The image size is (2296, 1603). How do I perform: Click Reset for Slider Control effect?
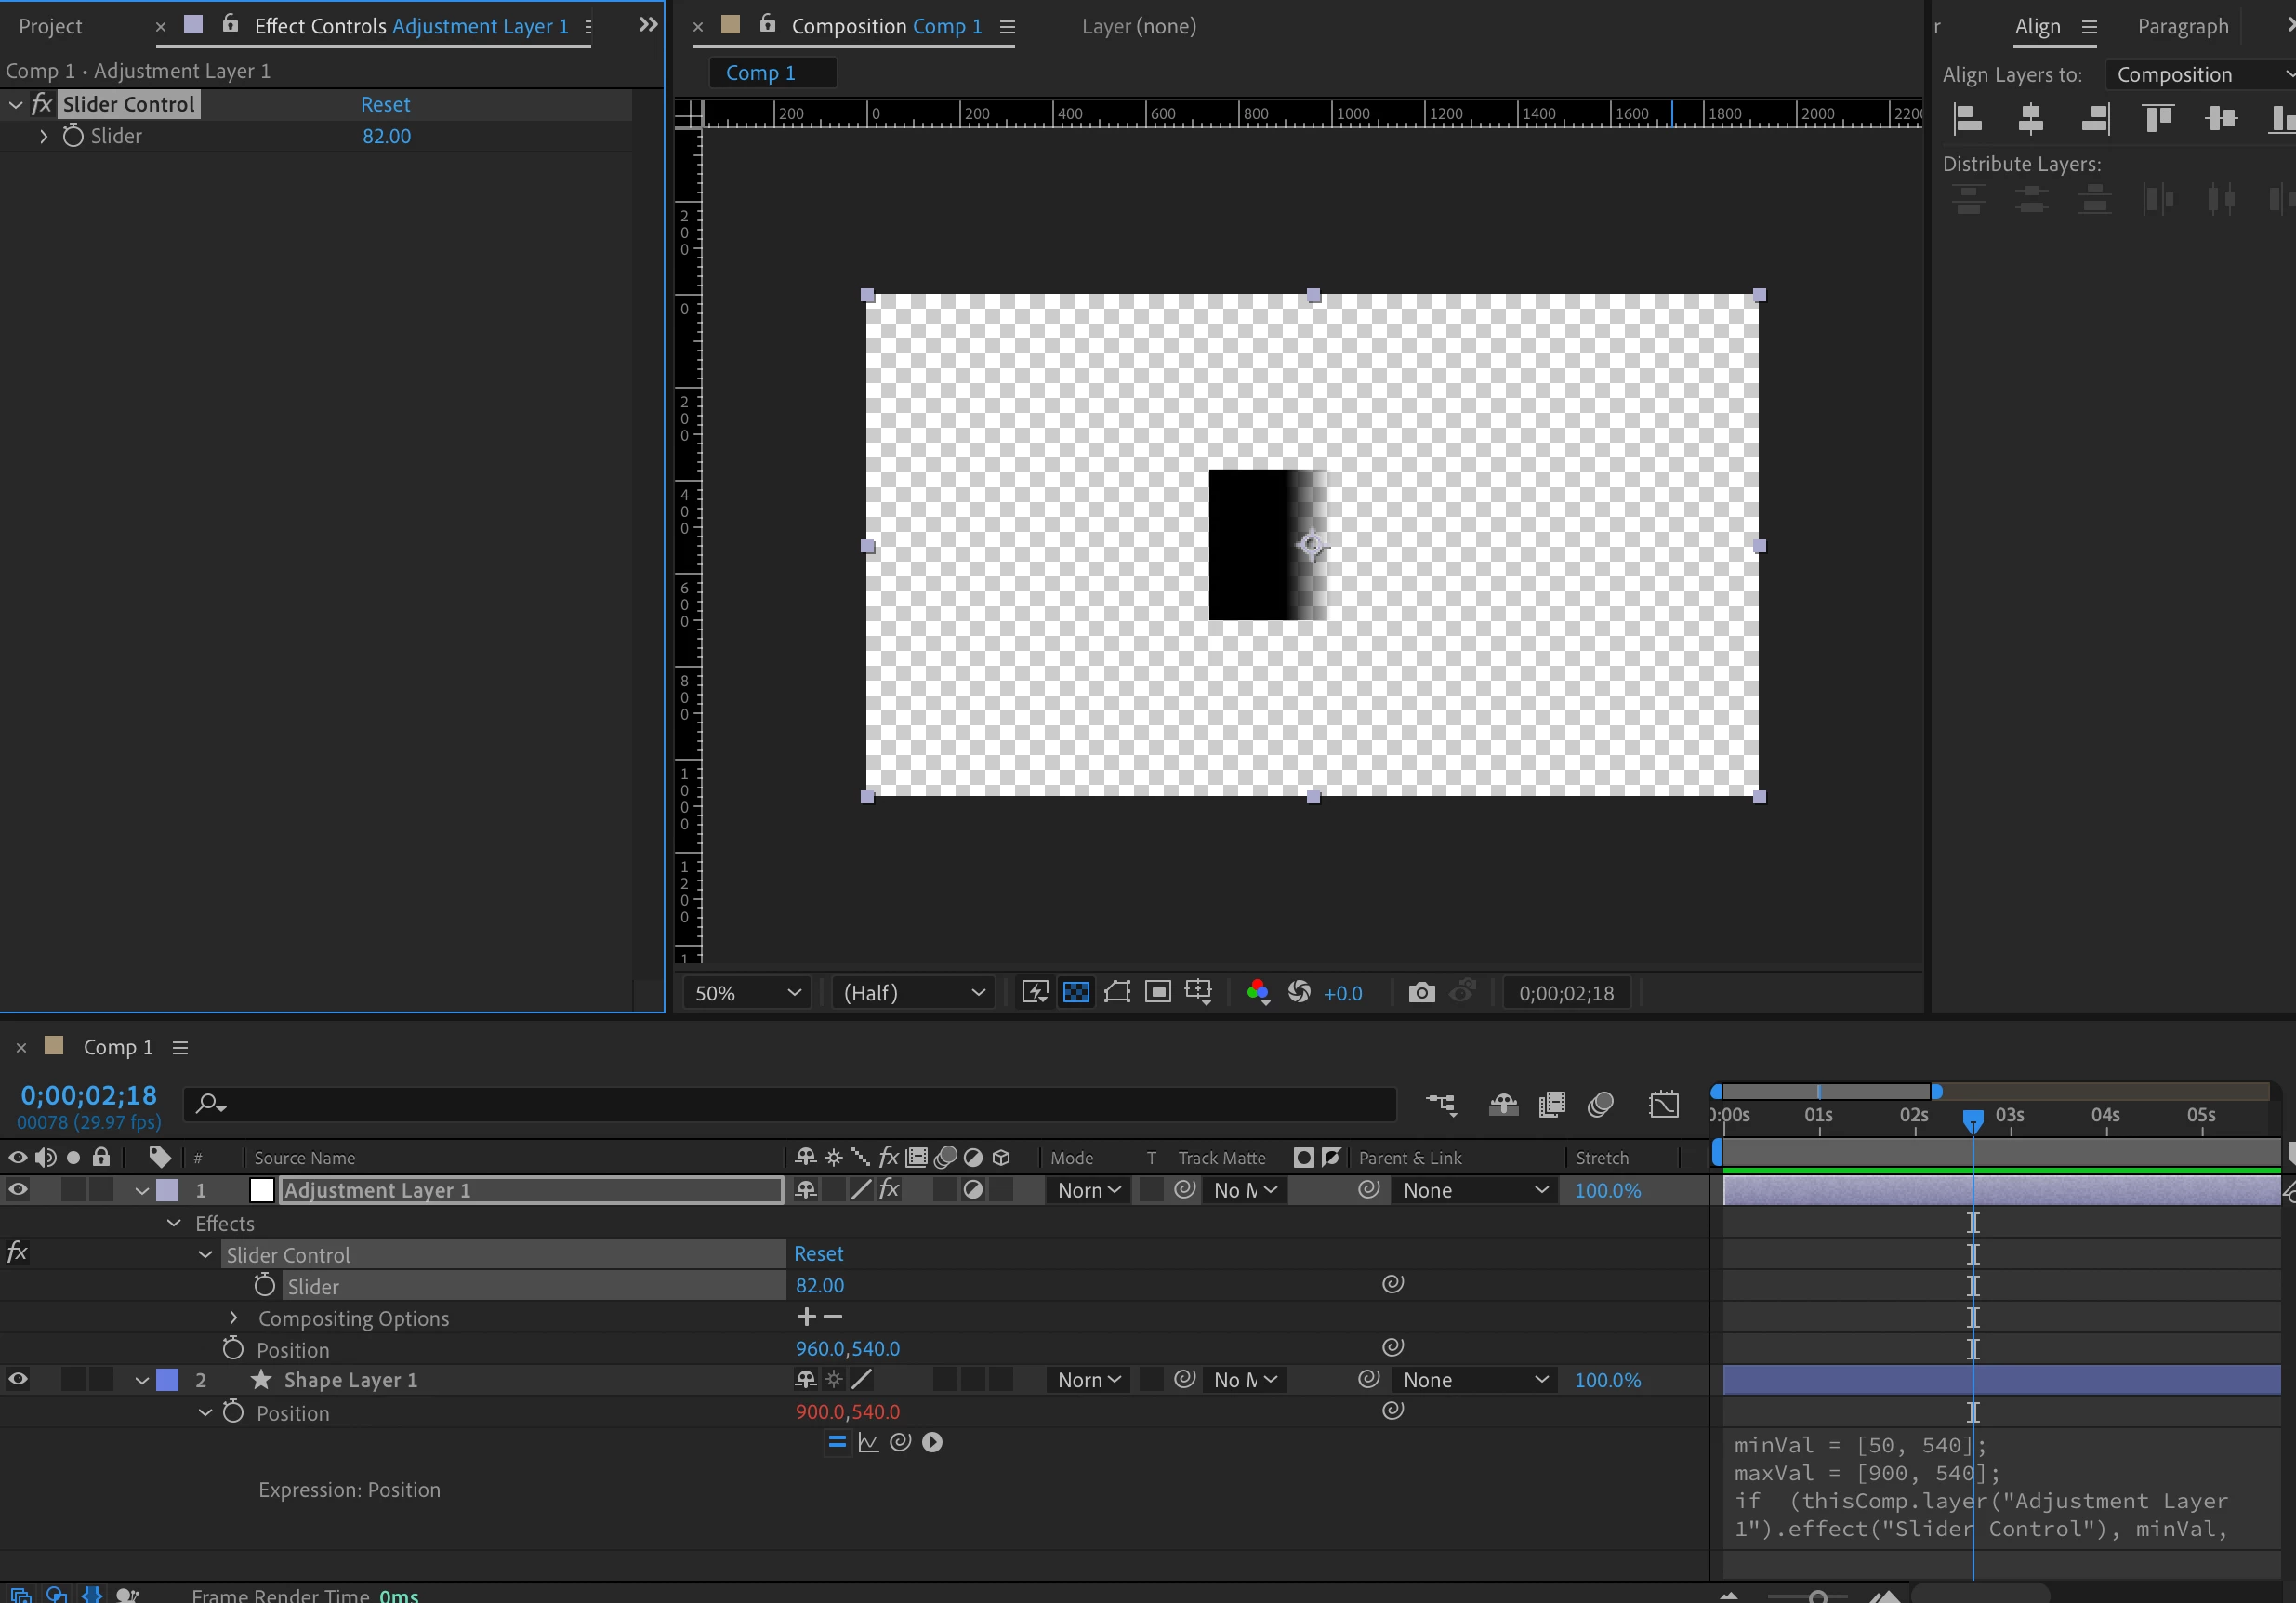coord(385,105)
